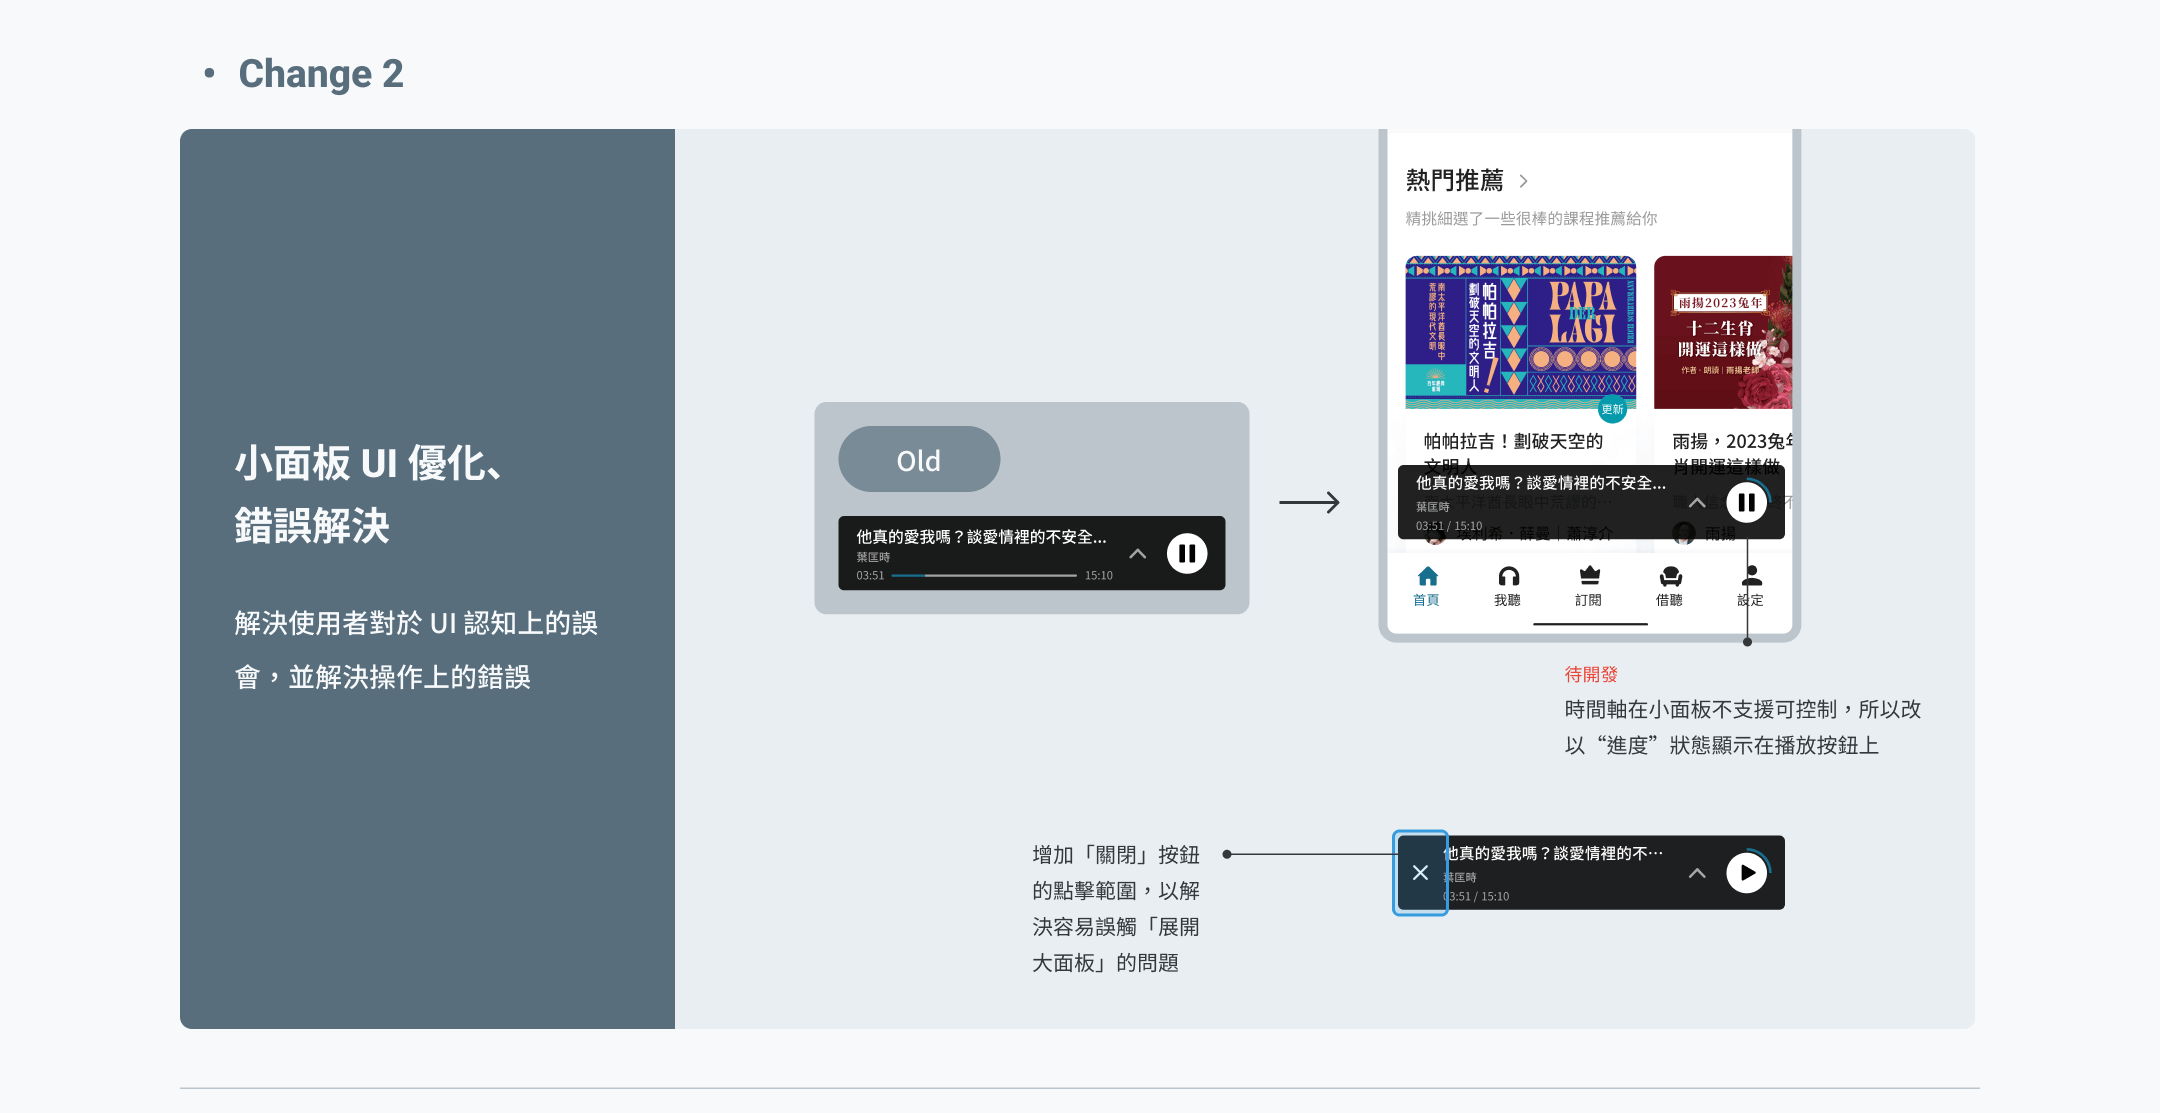Expand phone mockup mini player chevron up
2160x1113 pixels.
pos(1697,502)
